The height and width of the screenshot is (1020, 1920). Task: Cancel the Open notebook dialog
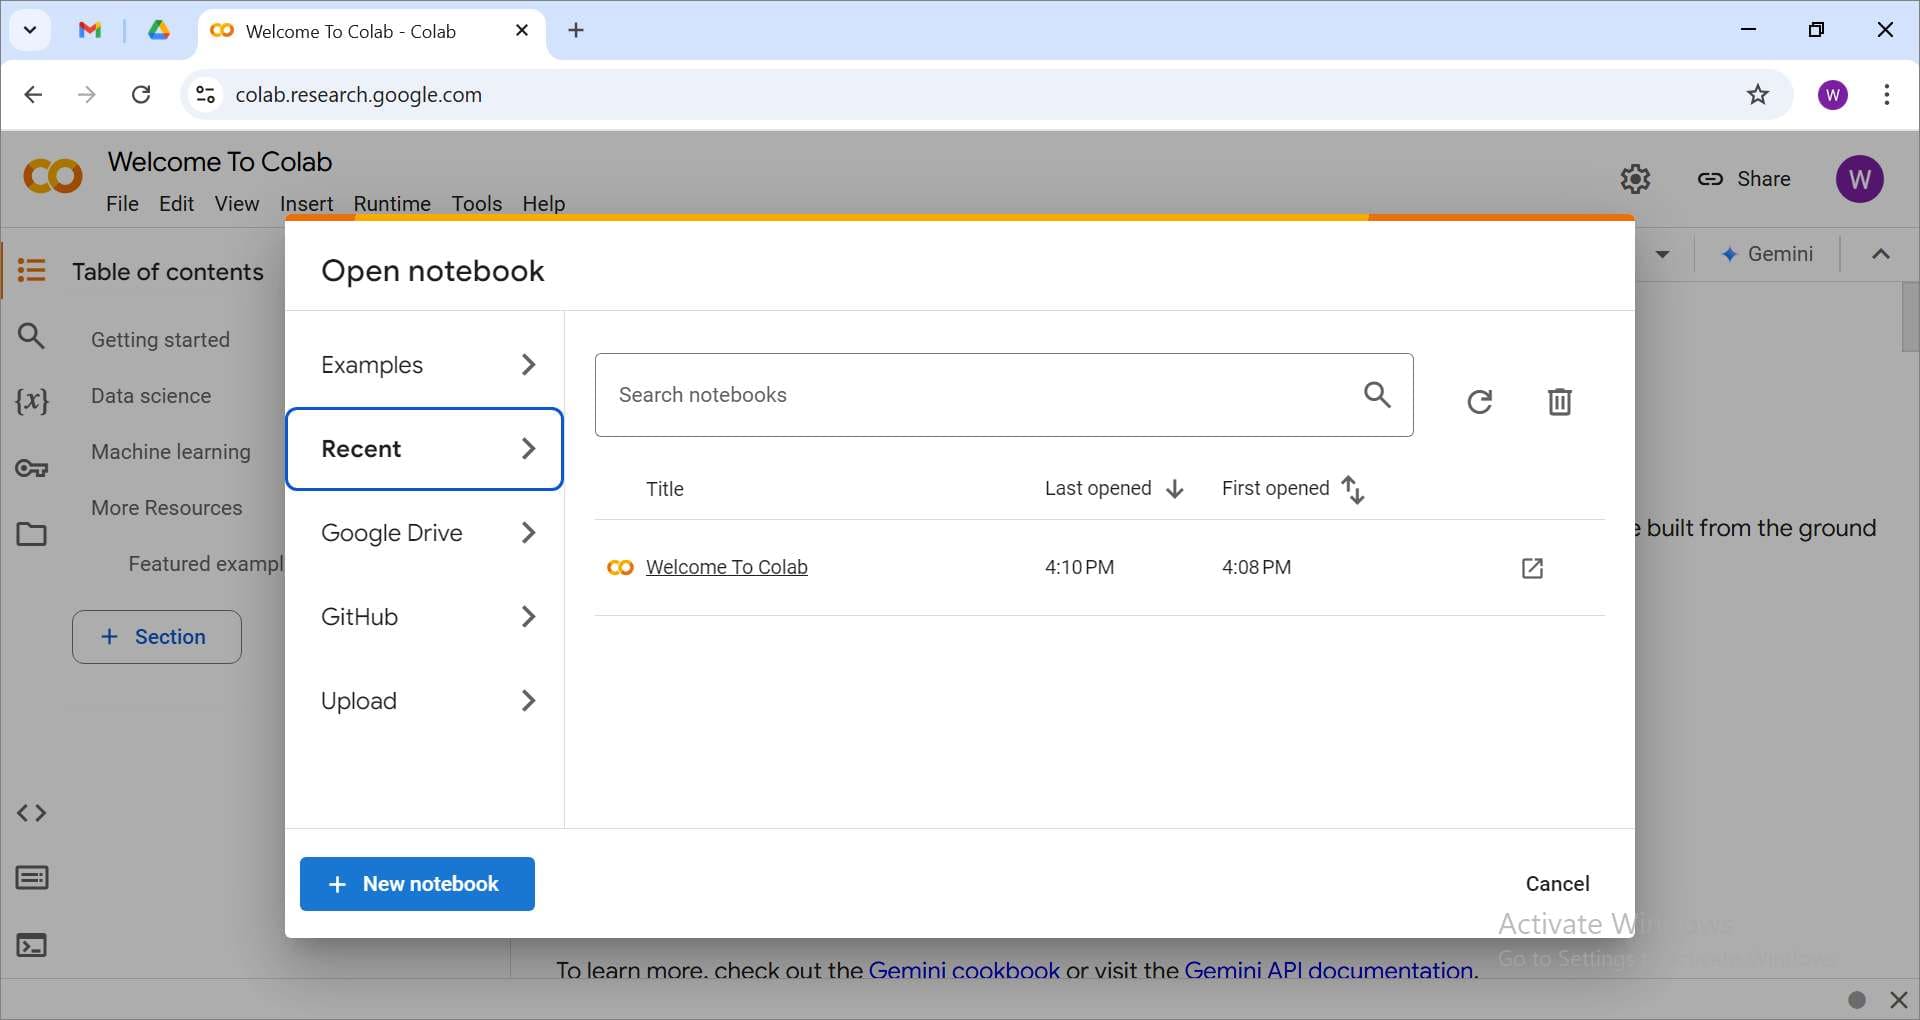click(1557, 884)
